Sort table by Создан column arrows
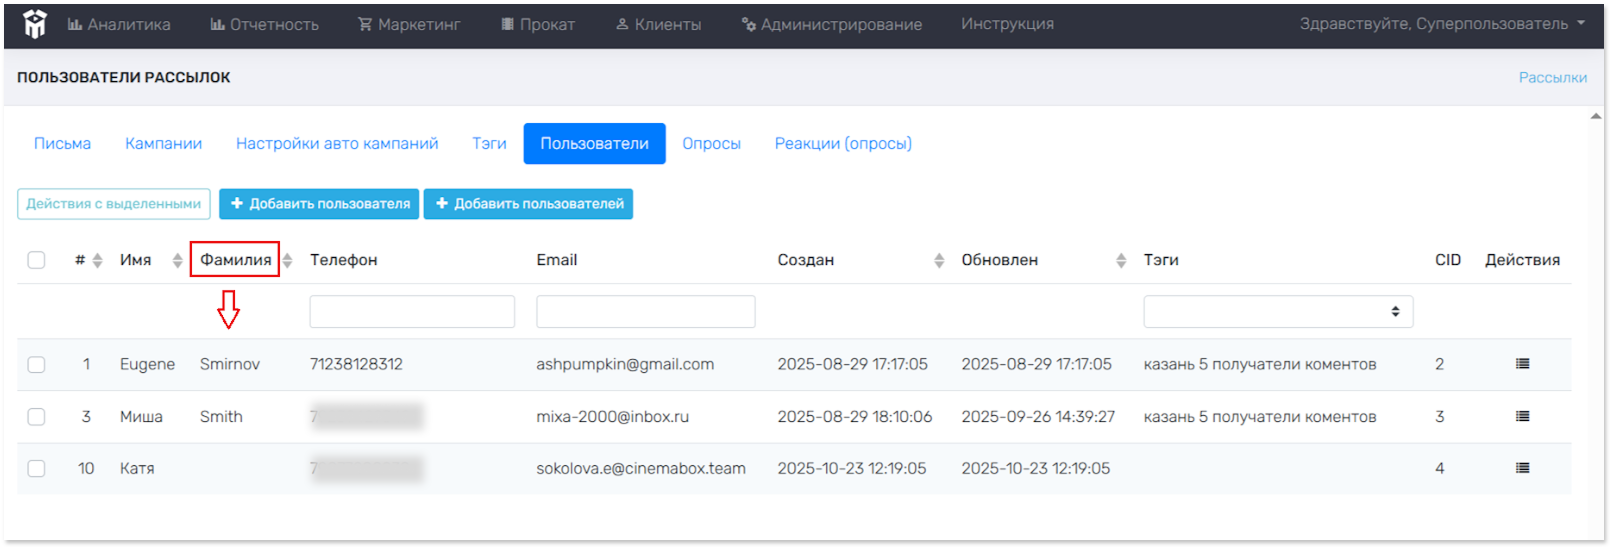 click(x=939, y=260)
